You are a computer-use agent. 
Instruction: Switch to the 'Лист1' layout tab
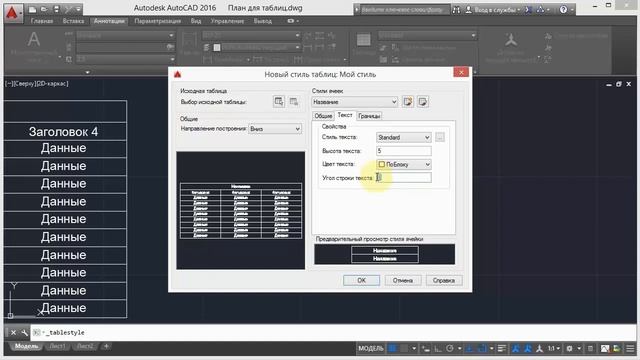click(x=57, y=347)
